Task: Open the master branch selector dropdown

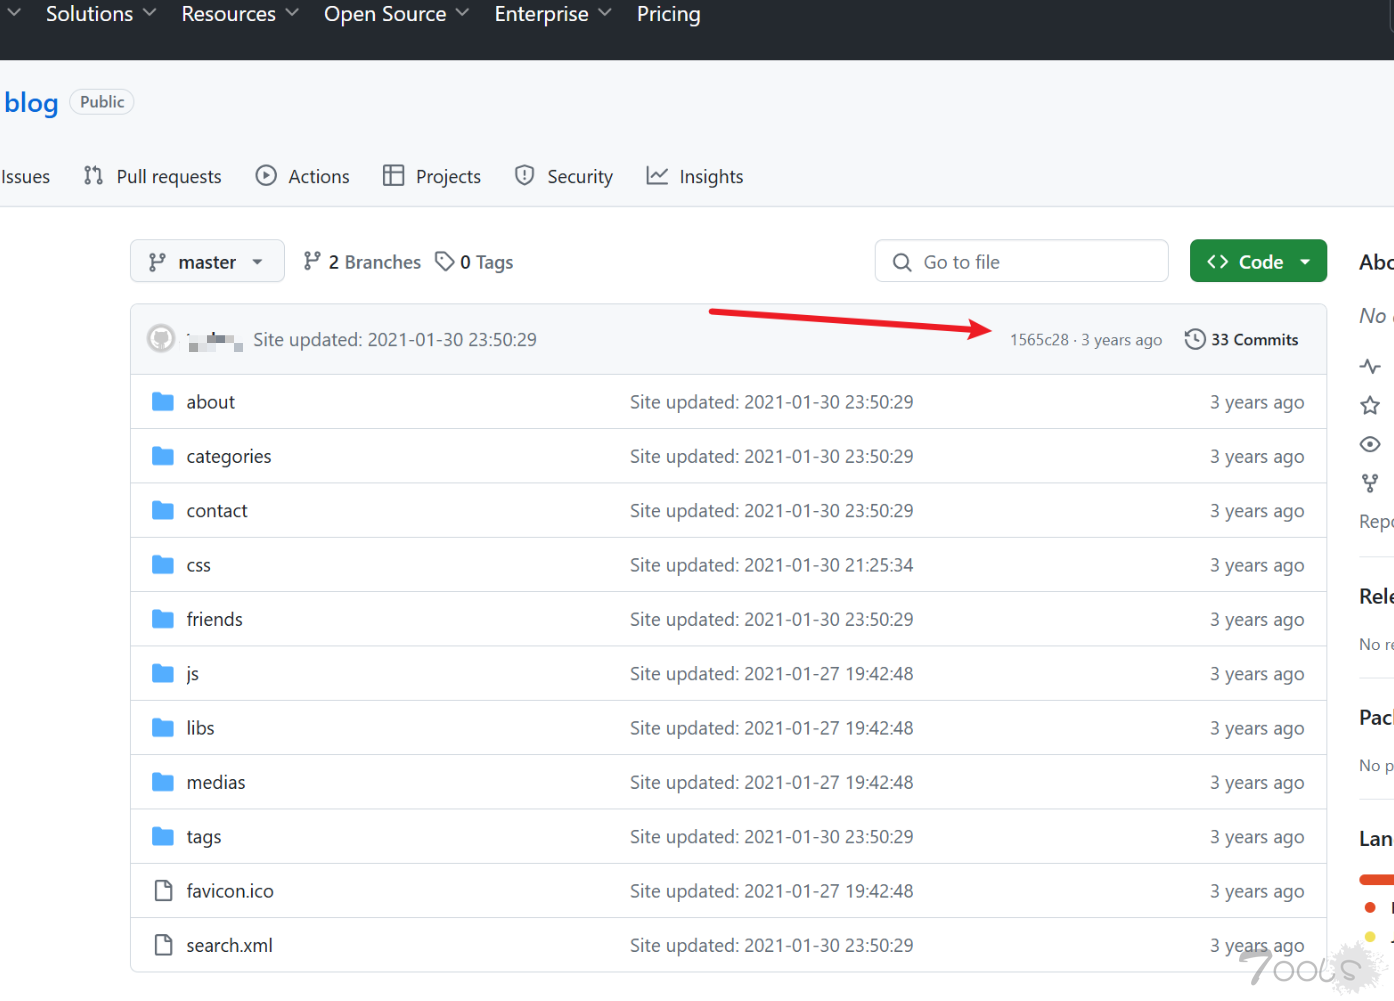Action: click(207, 261)
